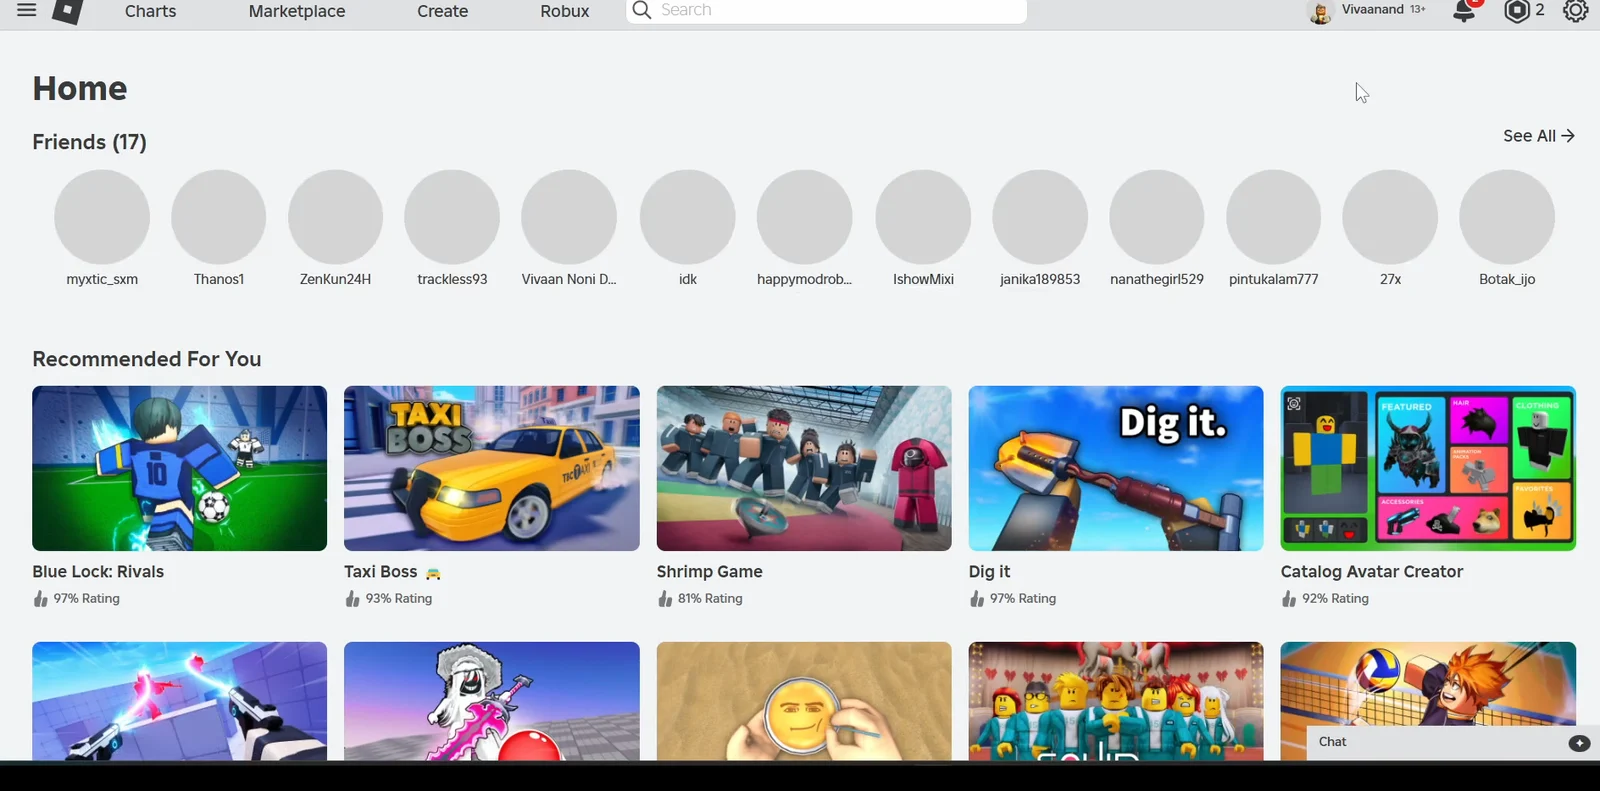The height and width of the screenshot is (791, 1600).
Task: Open janika189853 friend avatar
Action: coord(1040,217)
